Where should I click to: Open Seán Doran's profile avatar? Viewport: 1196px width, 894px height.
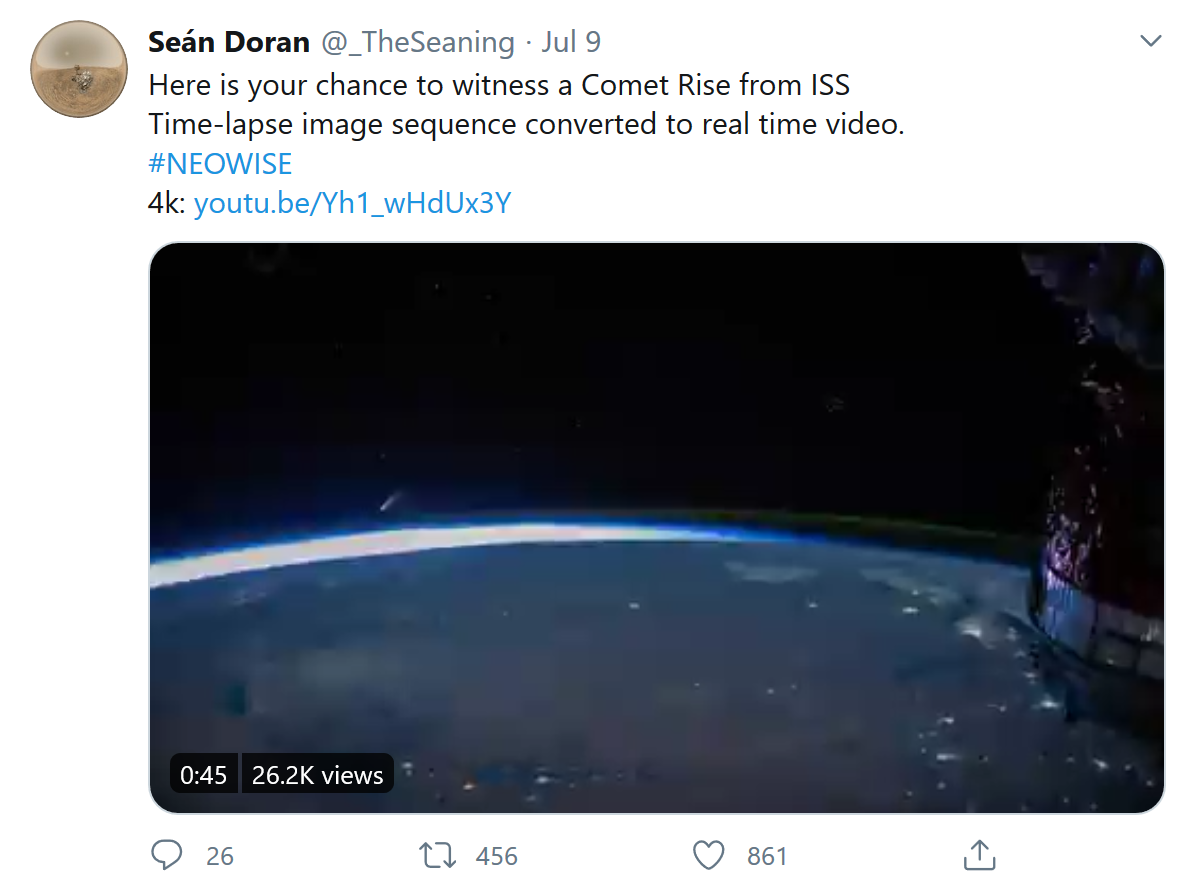[x=81, y=68]
